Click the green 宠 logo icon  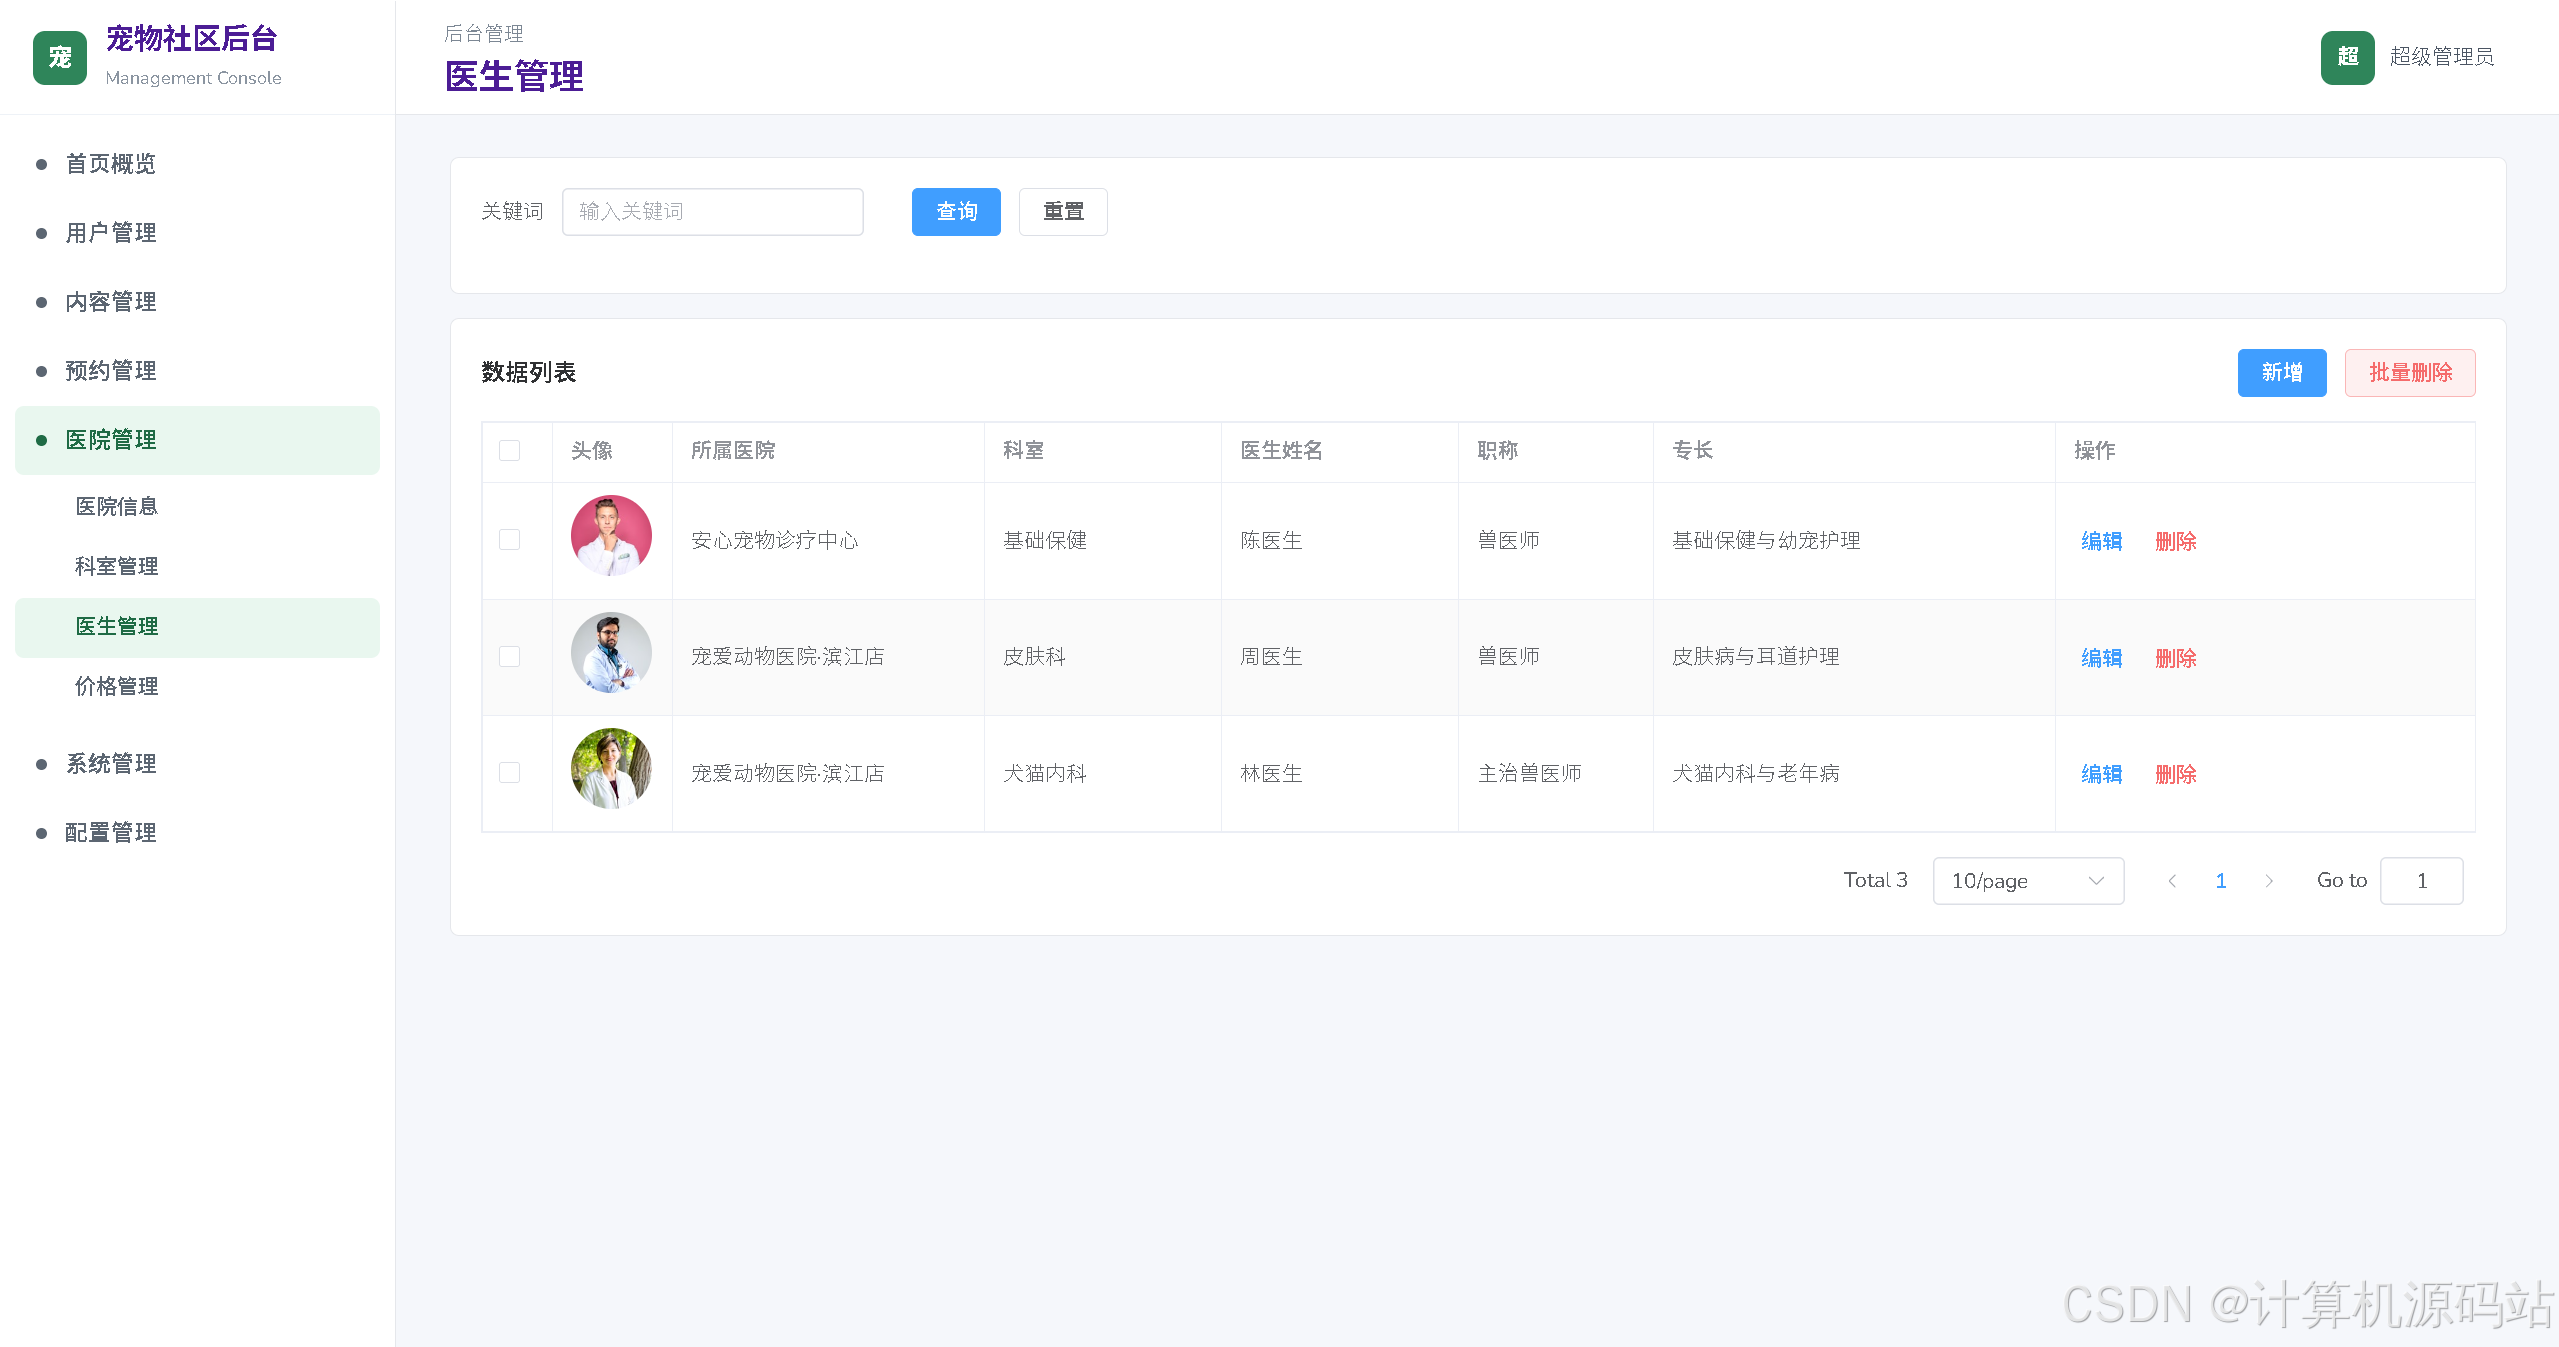click(60, 58)
